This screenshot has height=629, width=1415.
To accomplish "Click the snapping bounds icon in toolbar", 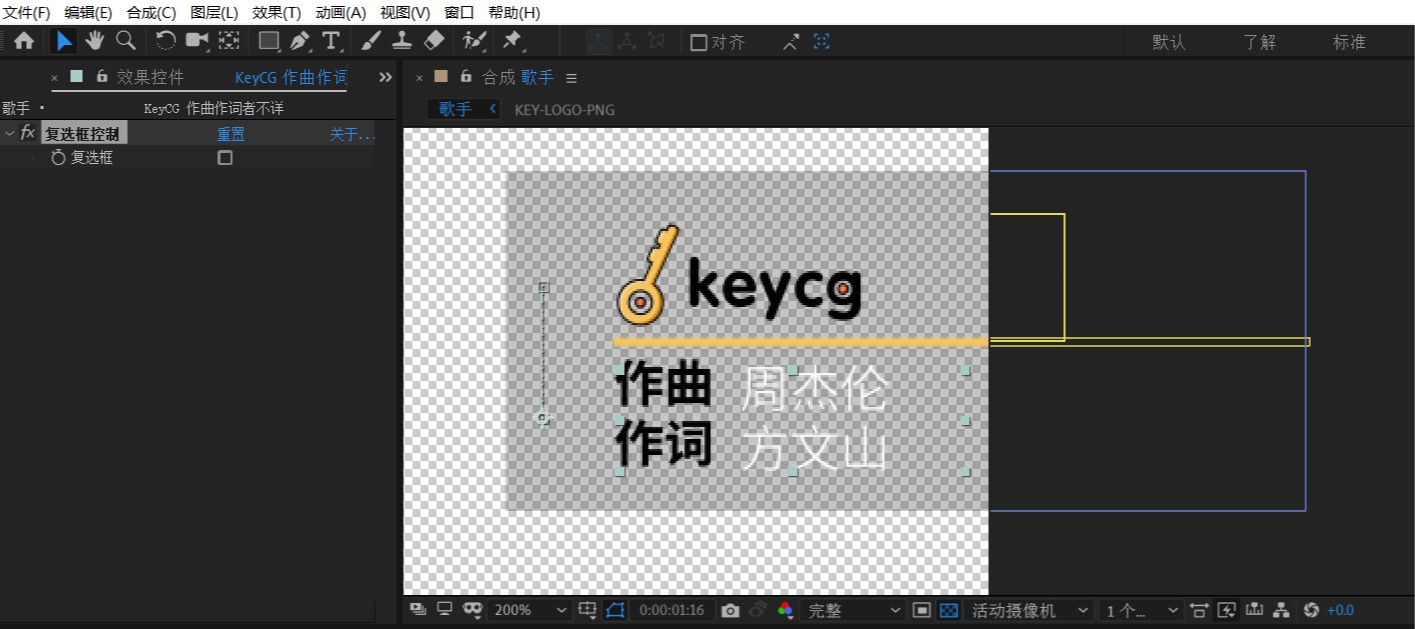I will [821, 42].
